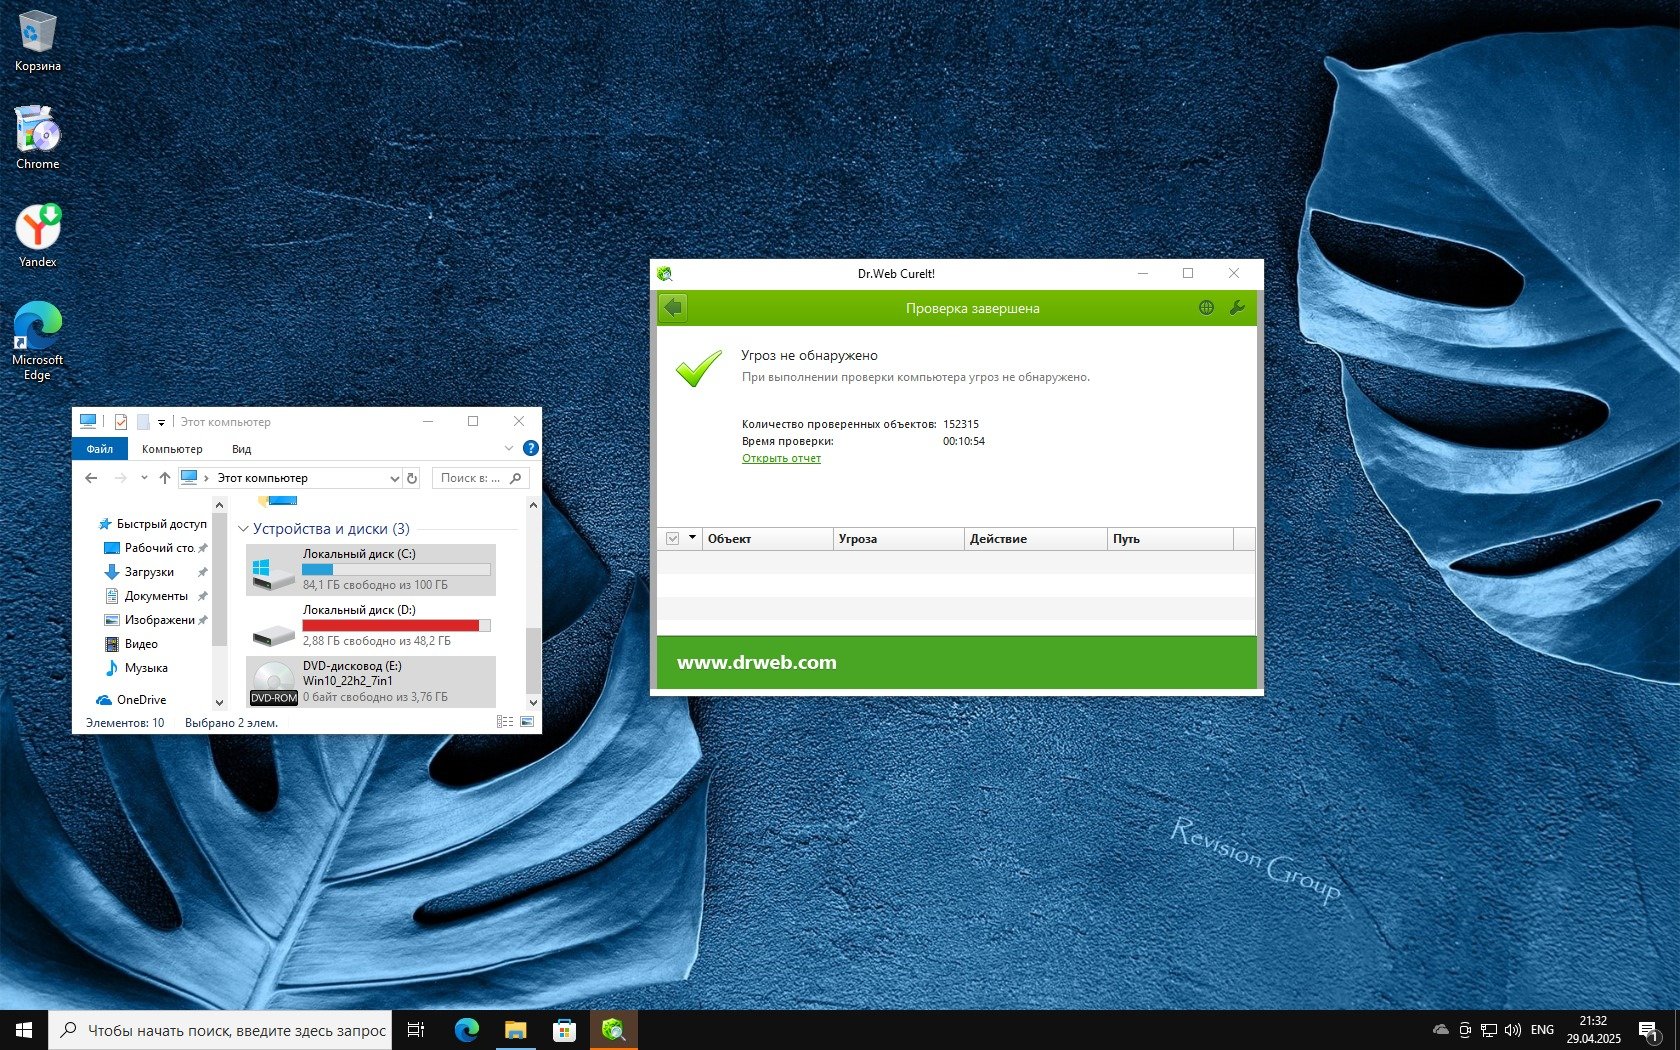Click the Microsoft Edge taskbar icon
Screen dimensions: 1680x1050
coord(466,1030)
